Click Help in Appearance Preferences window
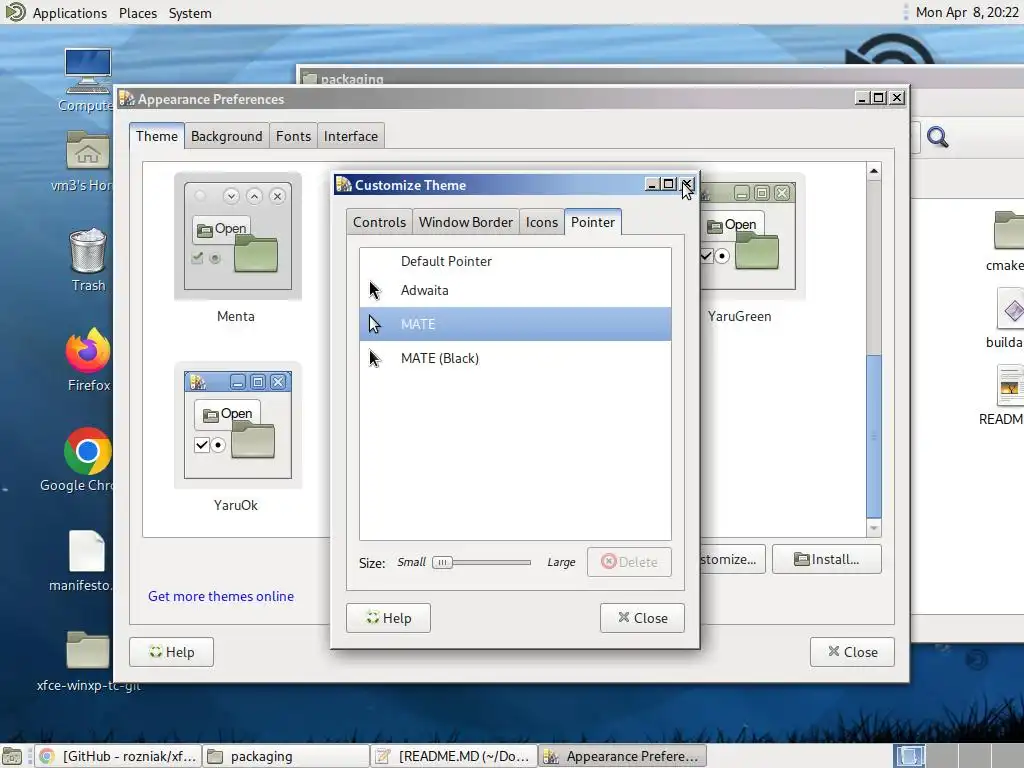 (x=172, y=652)
